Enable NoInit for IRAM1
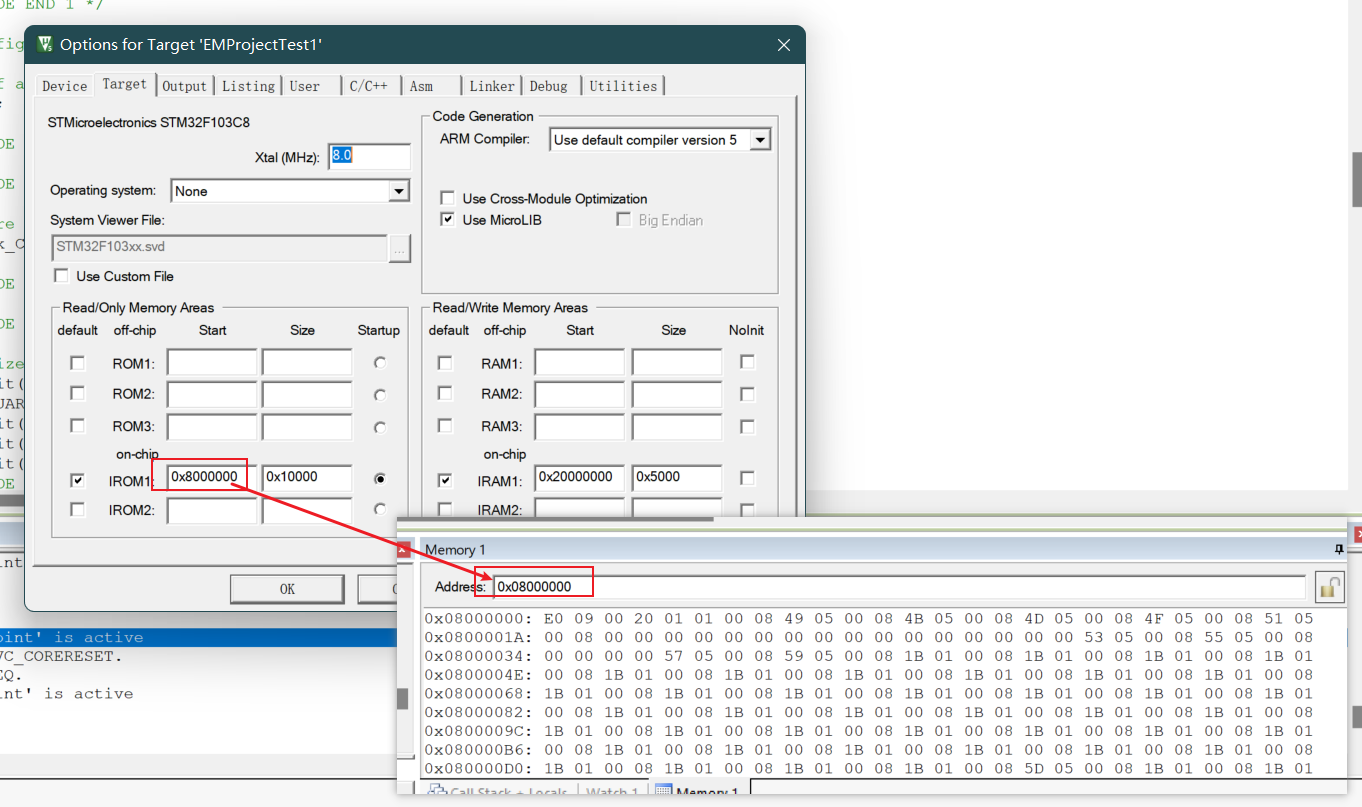 (747, 478)
